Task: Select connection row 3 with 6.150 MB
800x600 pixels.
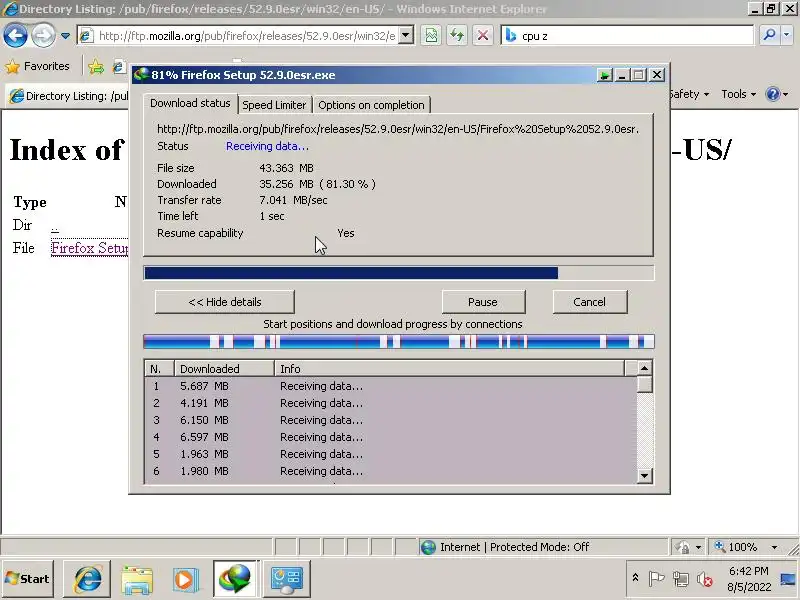Action: pos(391,420)
